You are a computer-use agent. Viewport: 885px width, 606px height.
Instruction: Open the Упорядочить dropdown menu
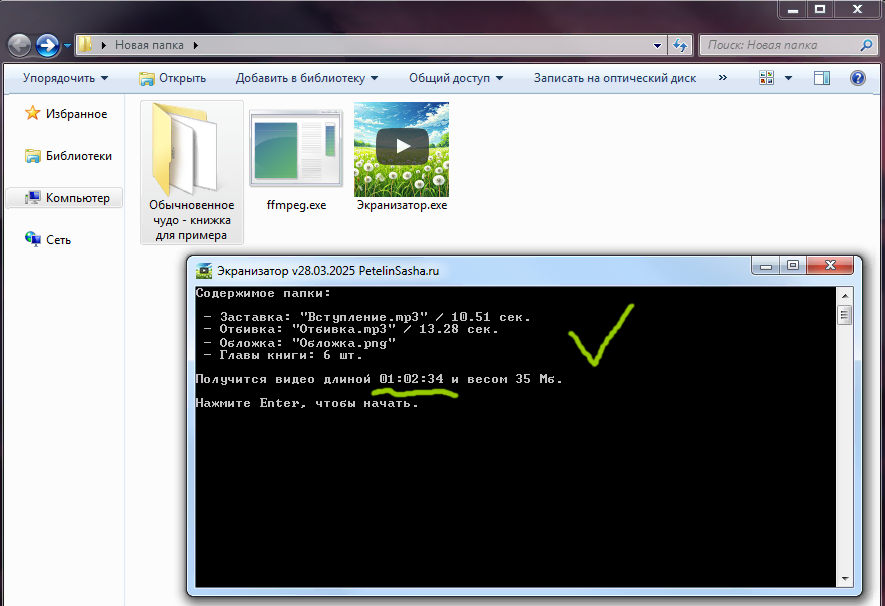point(65,78)
